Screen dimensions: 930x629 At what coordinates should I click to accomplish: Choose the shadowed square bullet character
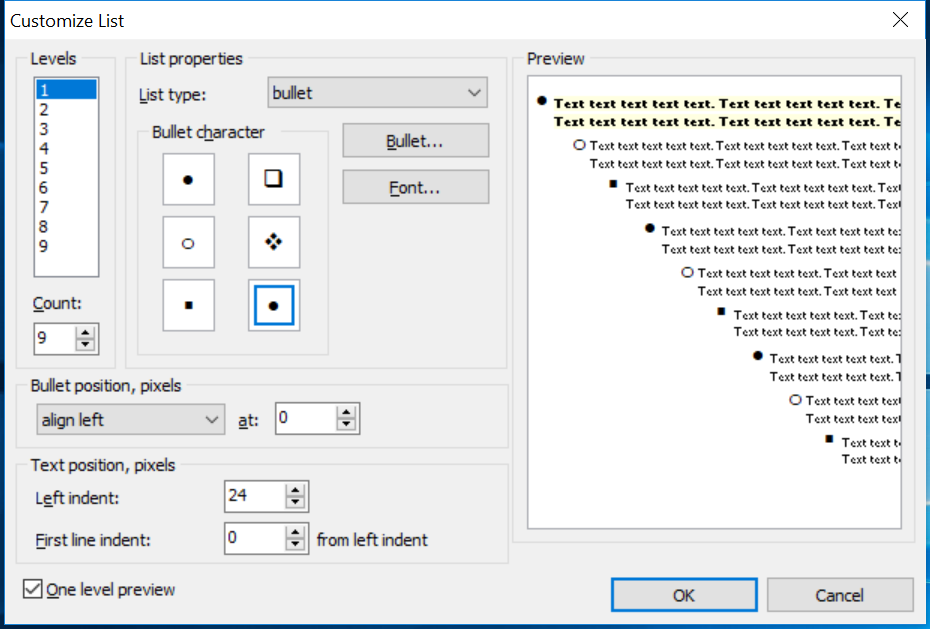273,180
